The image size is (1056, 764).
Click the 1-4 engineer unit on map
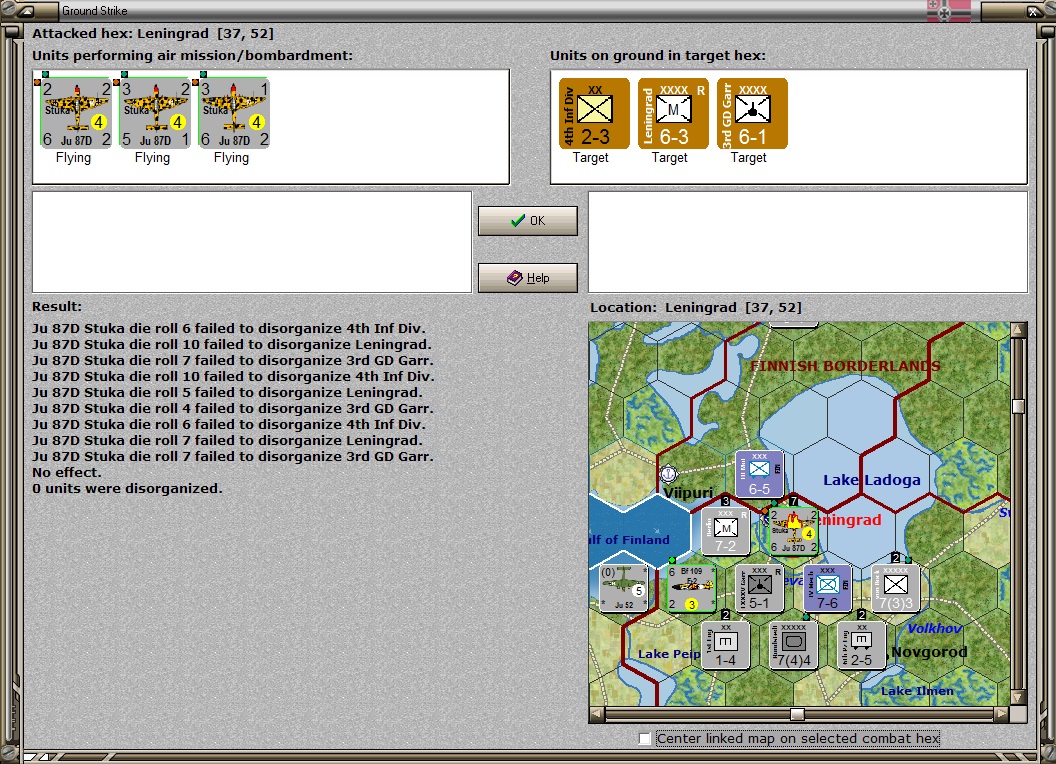coord(725,645)
